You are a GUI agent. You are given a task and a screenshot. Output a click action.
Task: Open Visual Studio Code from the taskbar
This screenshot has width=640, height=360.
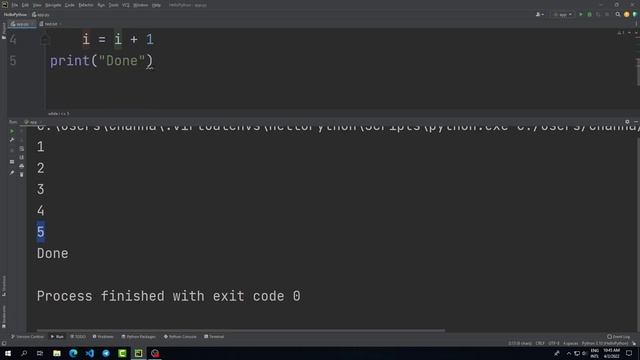89,353
